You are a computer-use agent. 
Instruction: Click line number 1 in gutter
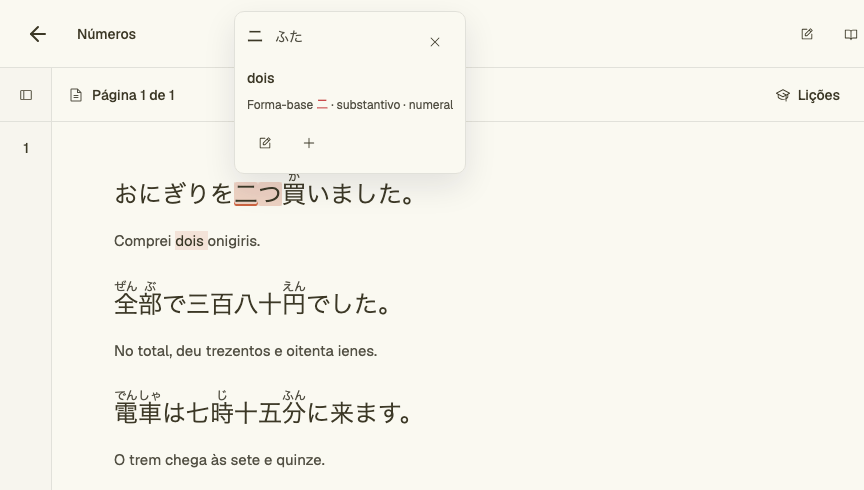point(26,148)
